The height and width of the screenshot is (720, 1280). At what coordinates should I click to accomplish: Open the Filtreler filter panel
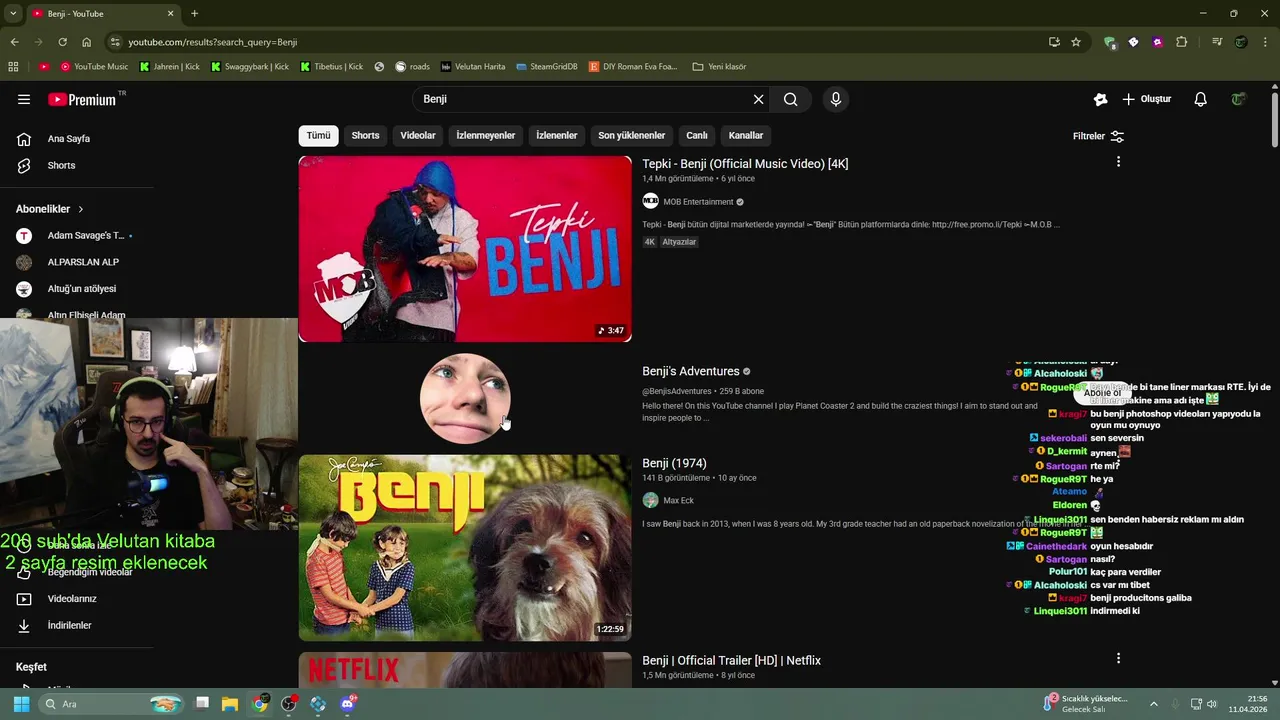click(1098, 136)
